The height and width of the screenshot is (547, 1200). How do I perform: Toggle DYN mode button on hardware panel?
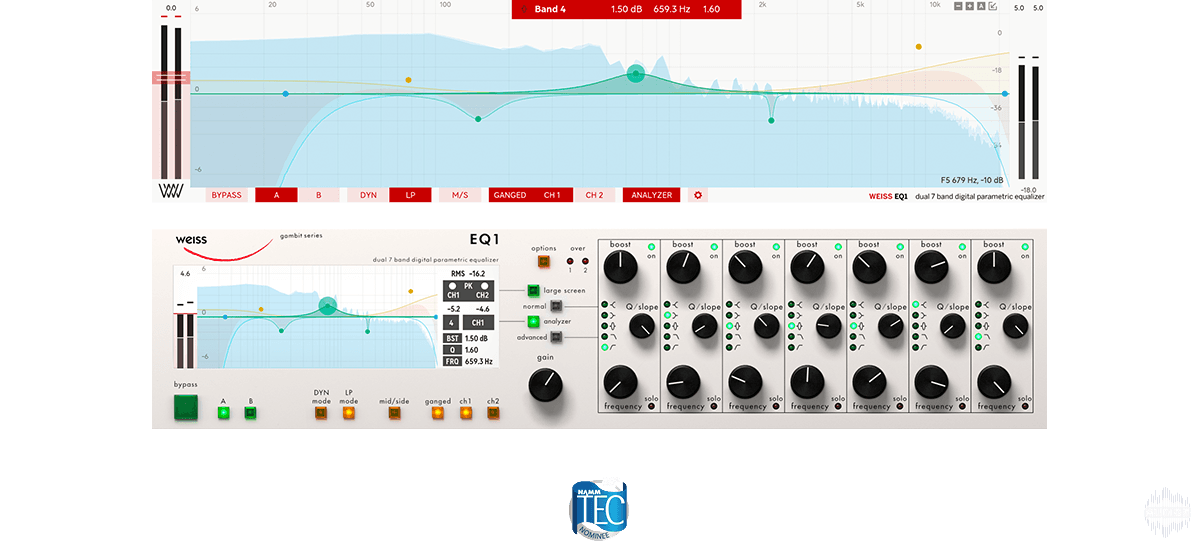click(321, 412)
